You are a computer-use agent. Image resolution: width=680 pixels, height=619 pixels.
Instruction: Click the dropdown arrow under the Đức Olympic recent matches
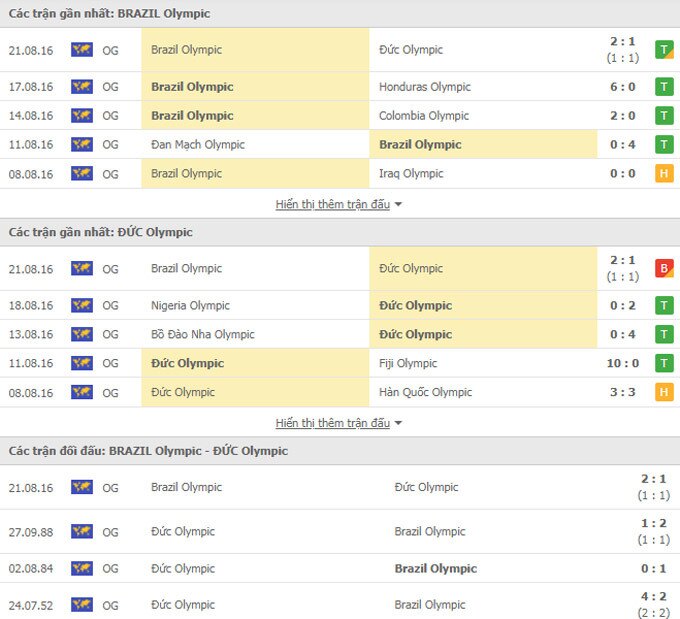pyautogui.click(x=398, y=423)
